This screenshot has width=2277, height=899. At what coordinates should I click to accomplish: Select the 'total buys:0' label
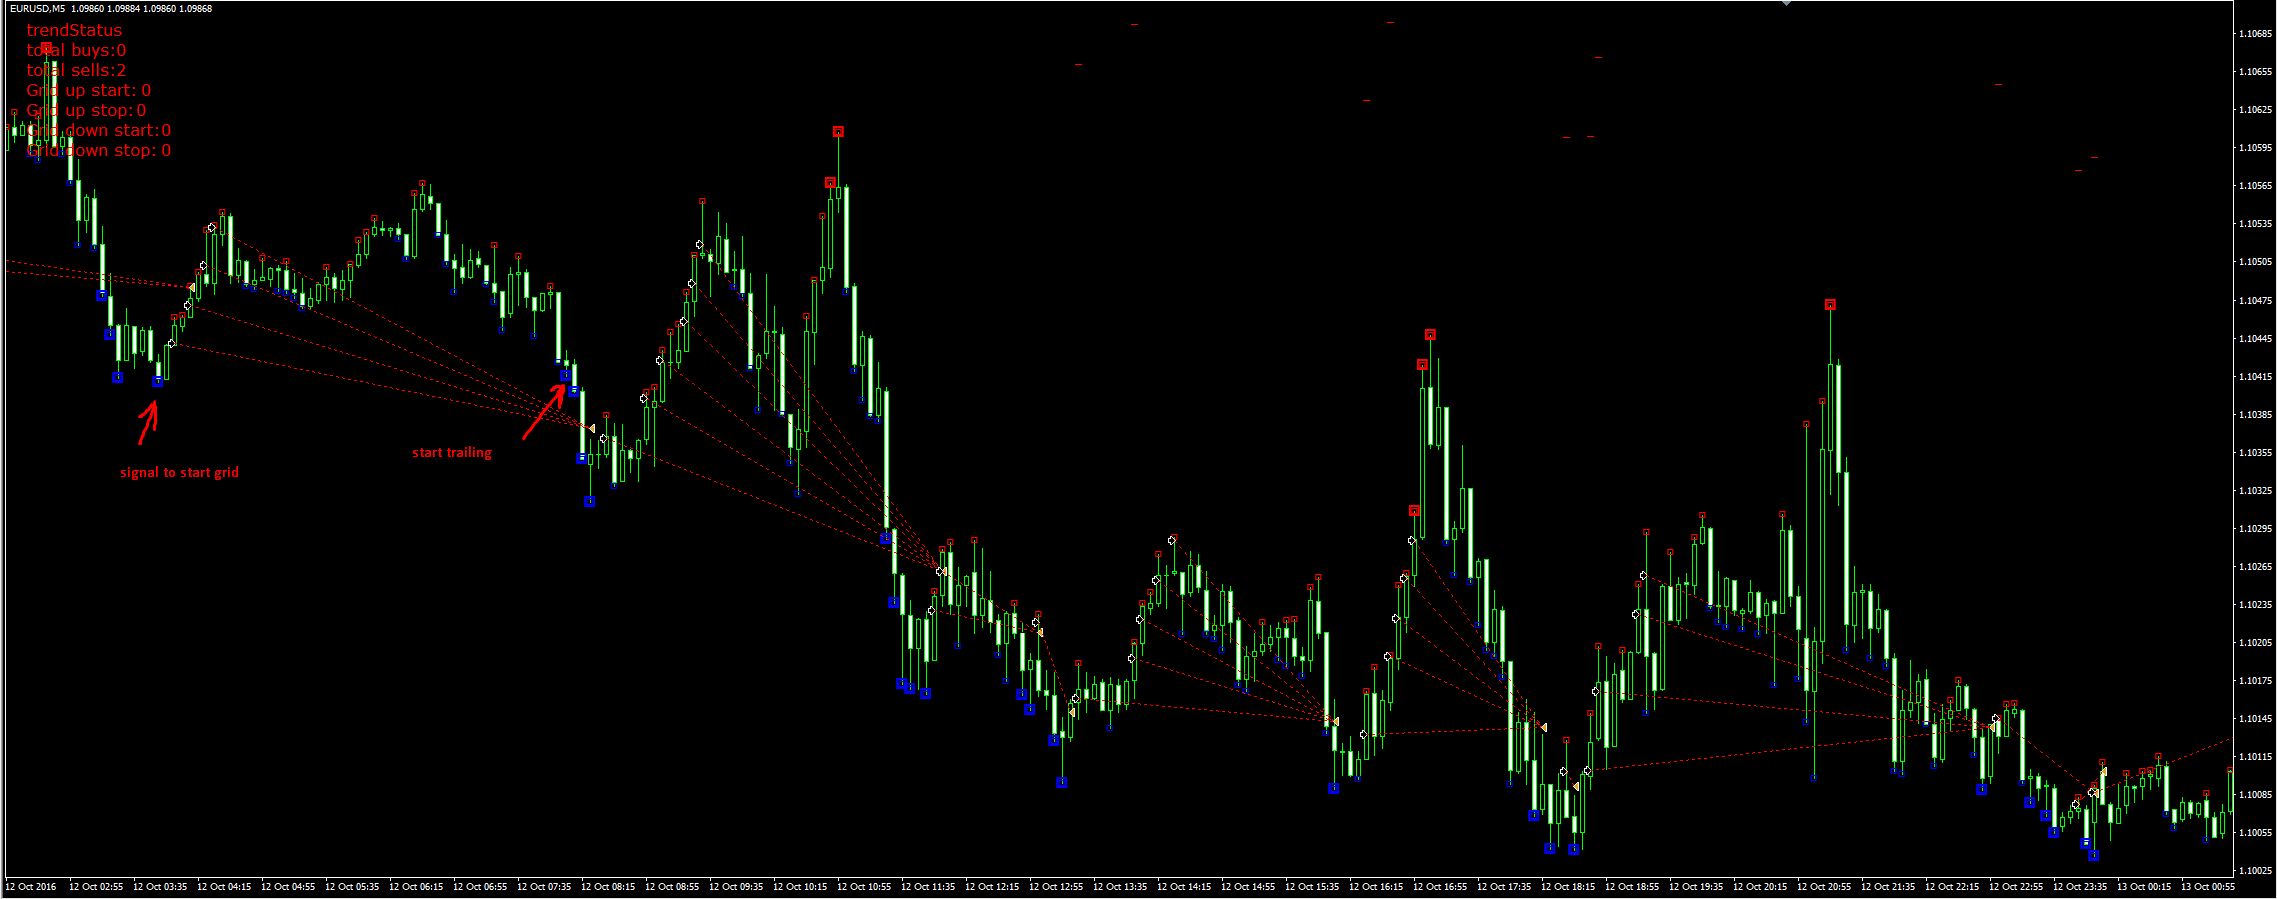click(x=76, y=51)
